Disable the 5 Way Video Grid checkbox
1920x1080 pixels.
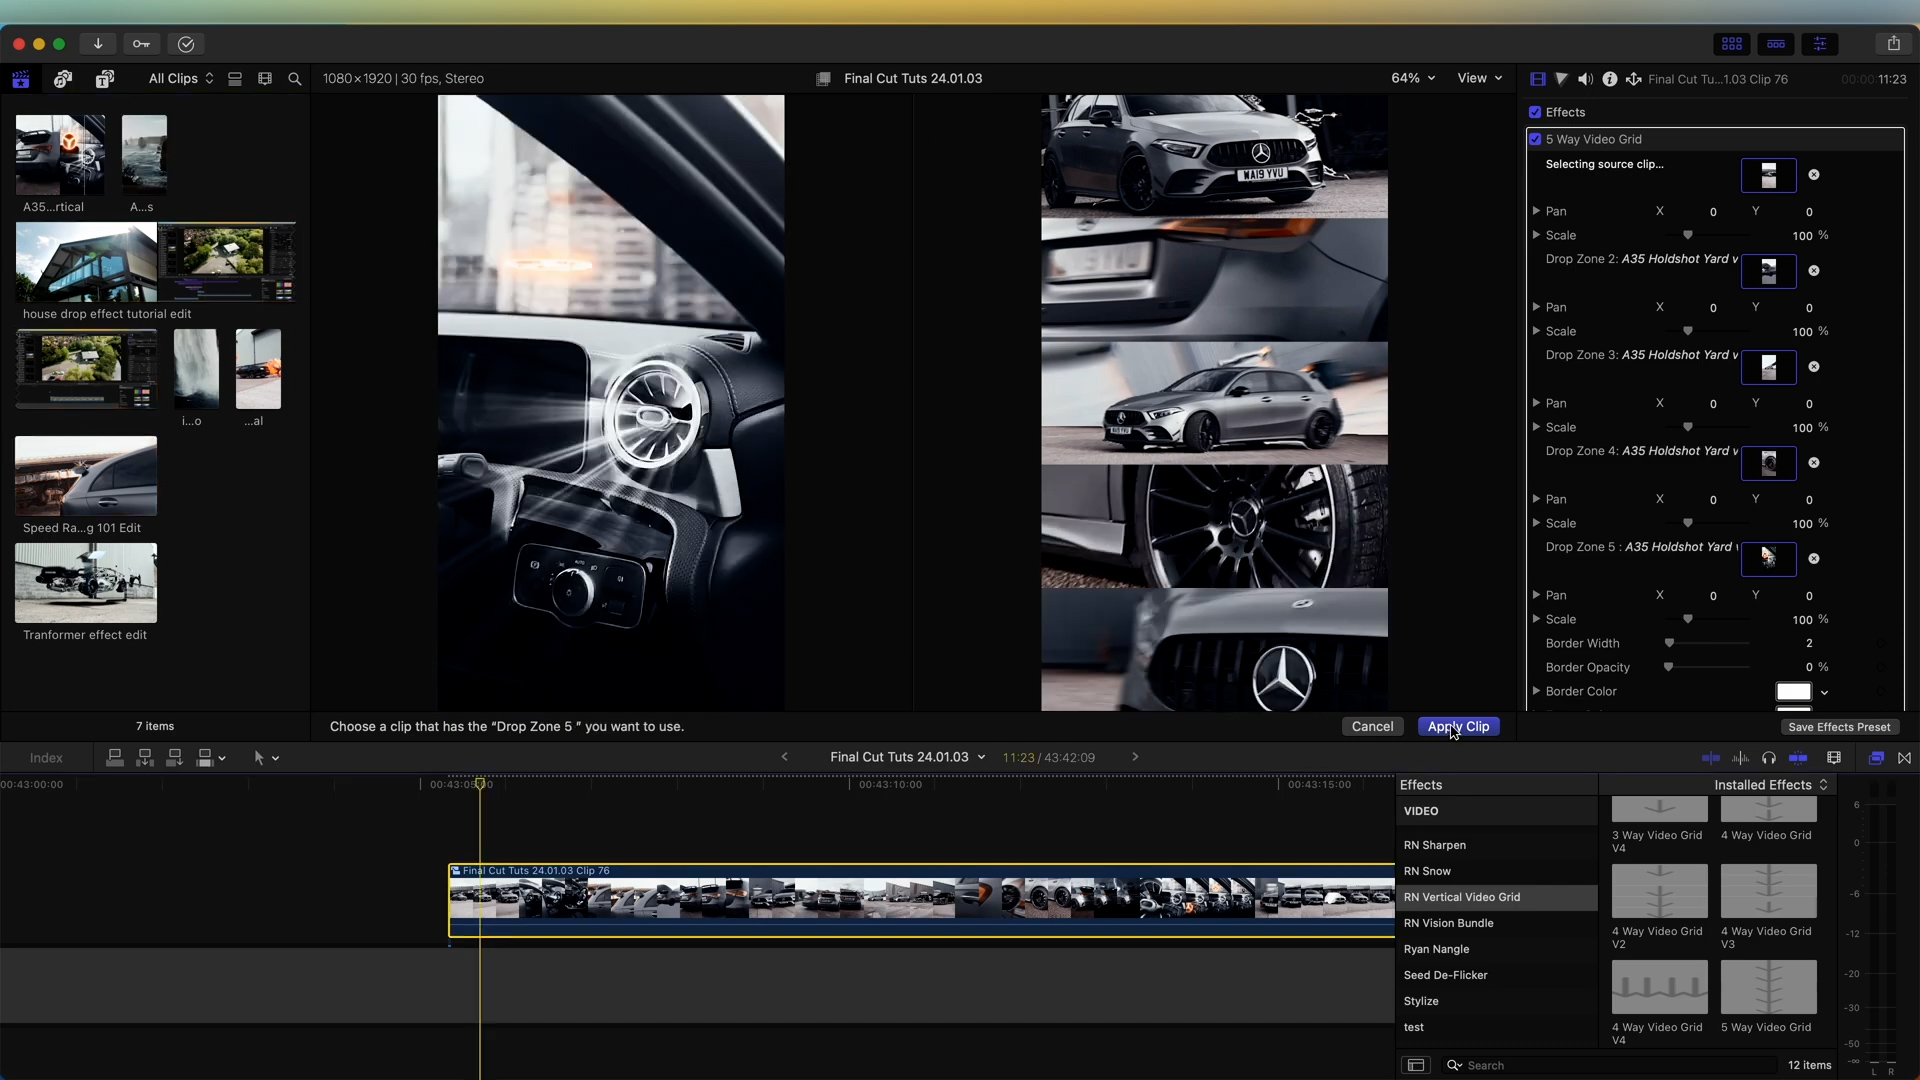pos(1535,139)
